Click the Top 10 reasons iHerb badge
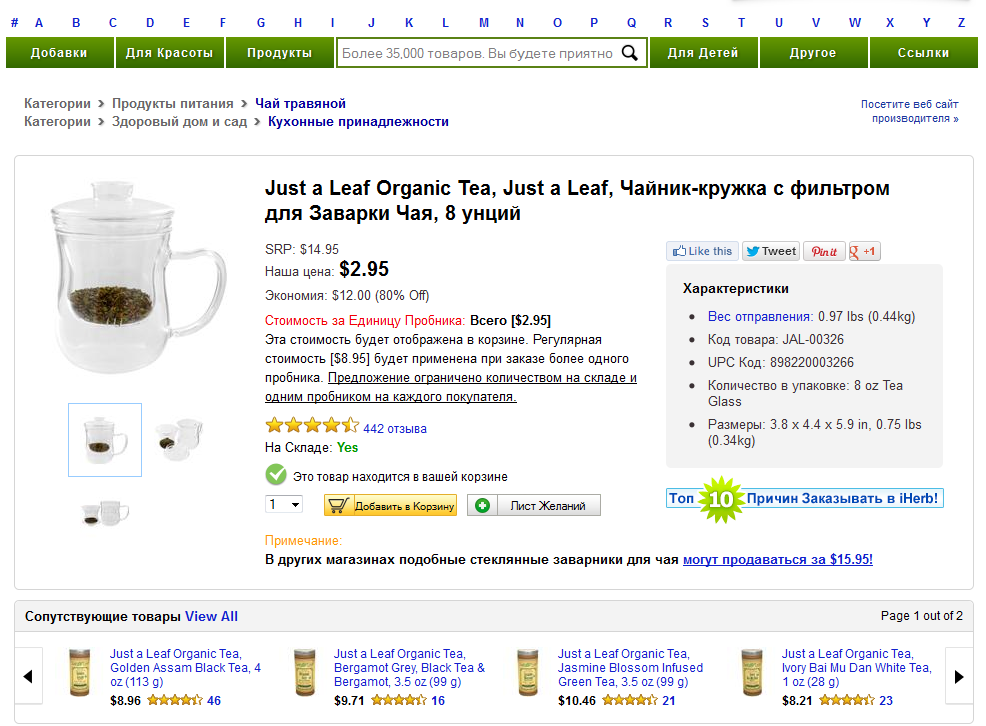This screenshot has width=986, height=726. pyautogui.click(x=804, y=498)
